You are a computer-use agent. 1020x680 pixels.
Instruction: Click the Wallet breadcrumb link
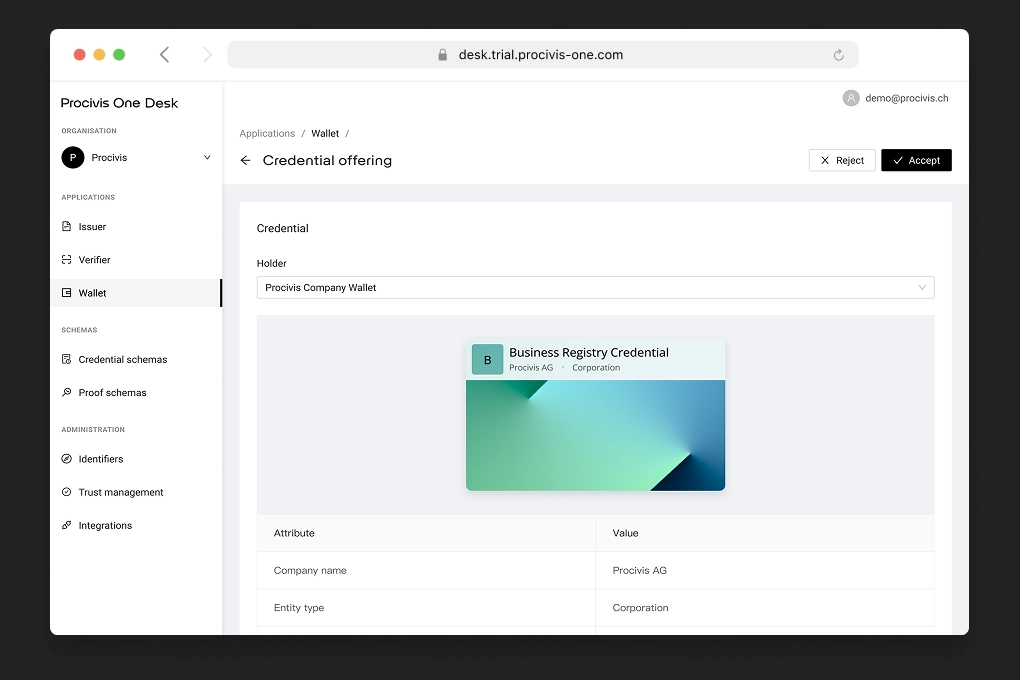click(325, 133)
